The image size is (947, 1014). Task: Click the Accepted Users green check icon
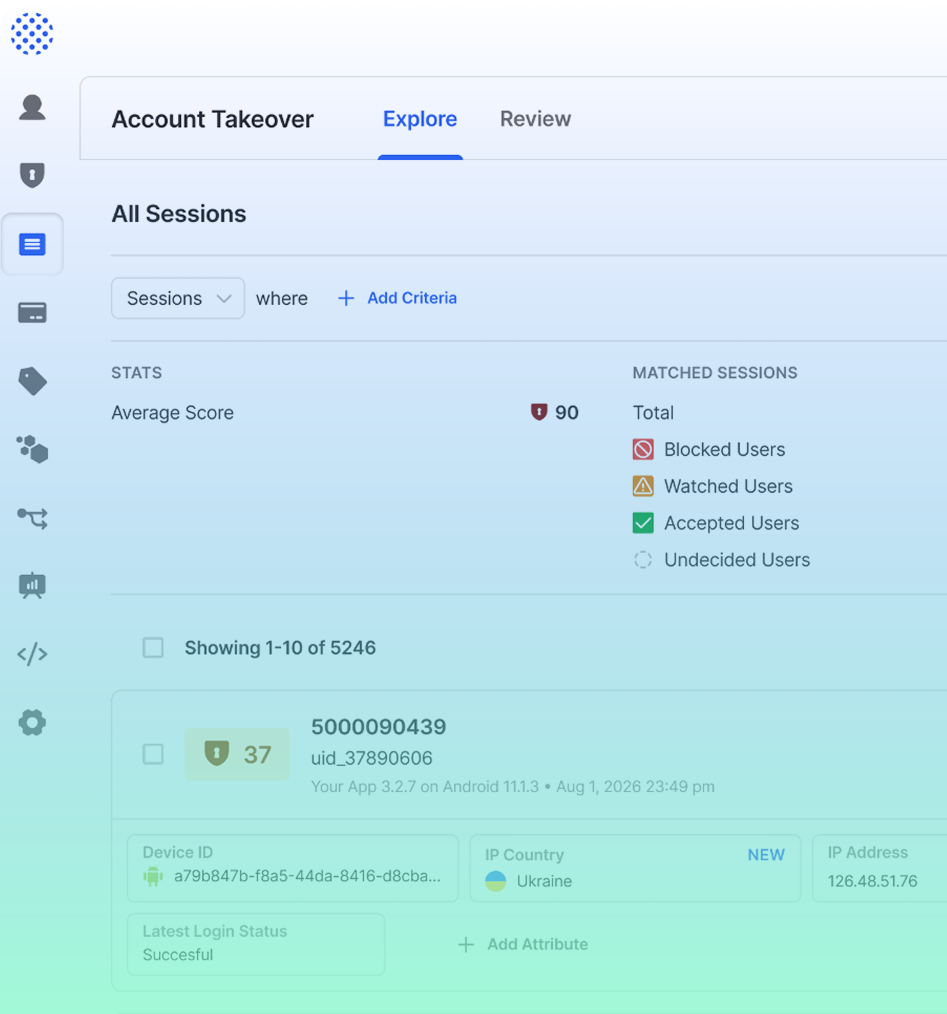tap(643, 523)
